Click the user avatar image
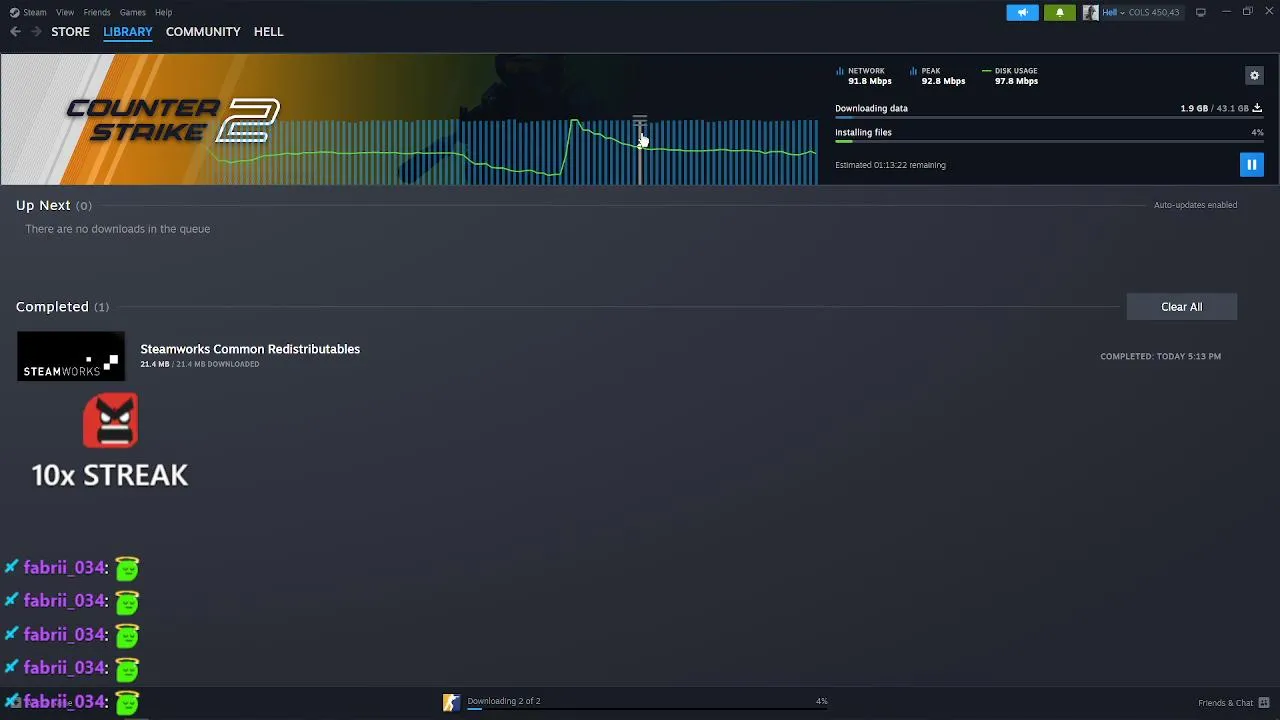Viewport: 1280px width, 720px height. coord(1090,12)
